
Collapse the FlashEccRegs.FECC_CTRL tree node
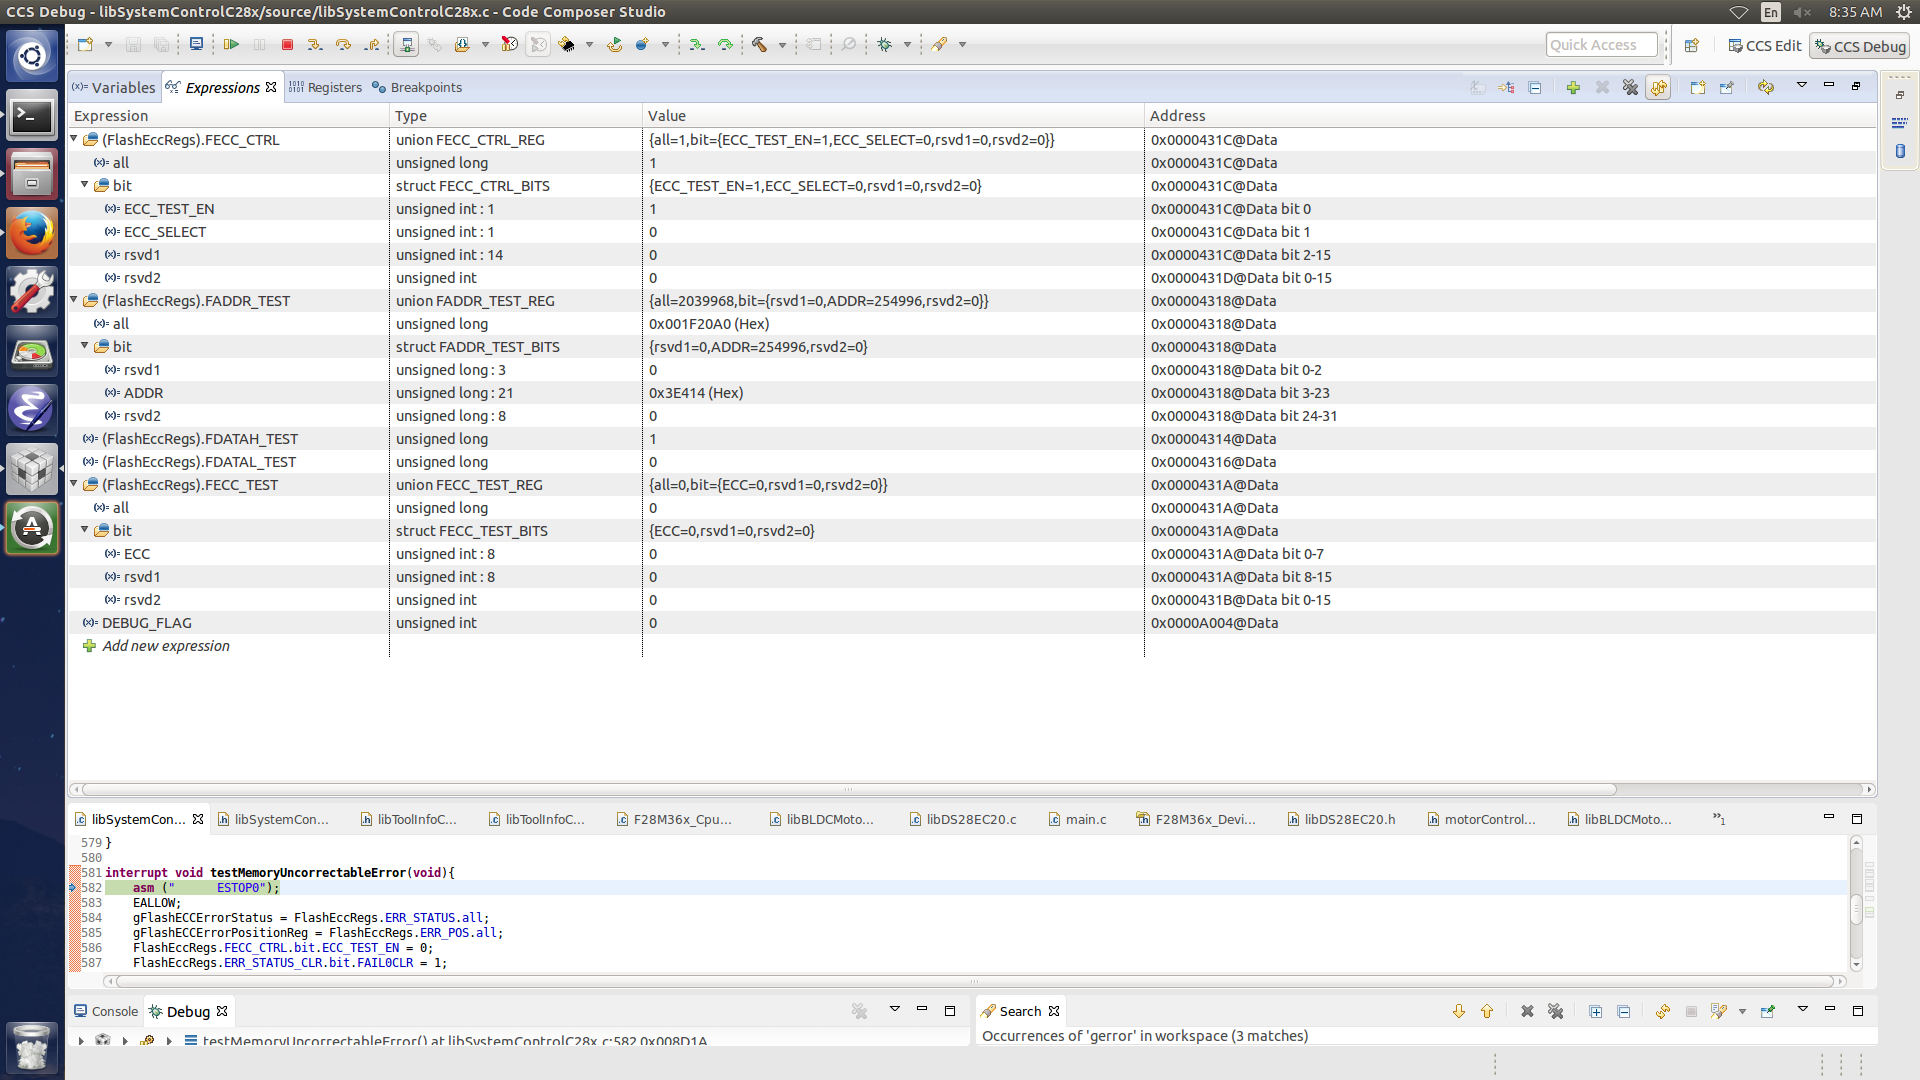(x=74, y=140)
